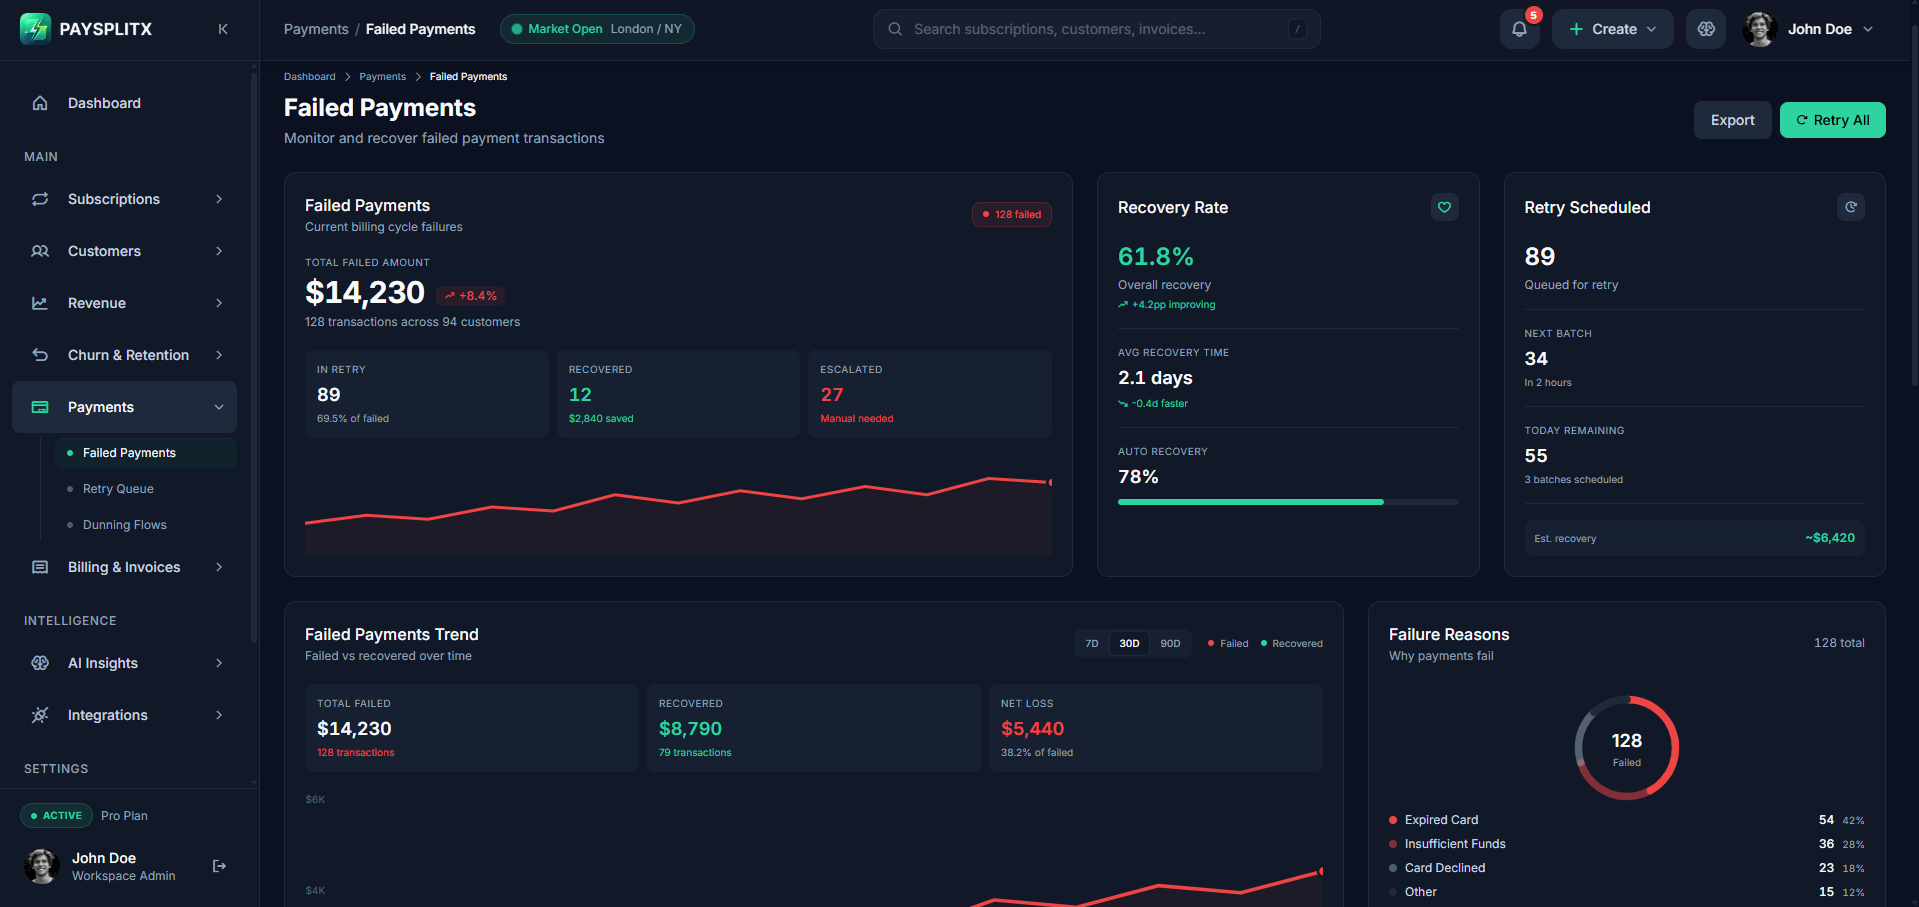Expand the Customers menu chevron

[x=219, y=251]
